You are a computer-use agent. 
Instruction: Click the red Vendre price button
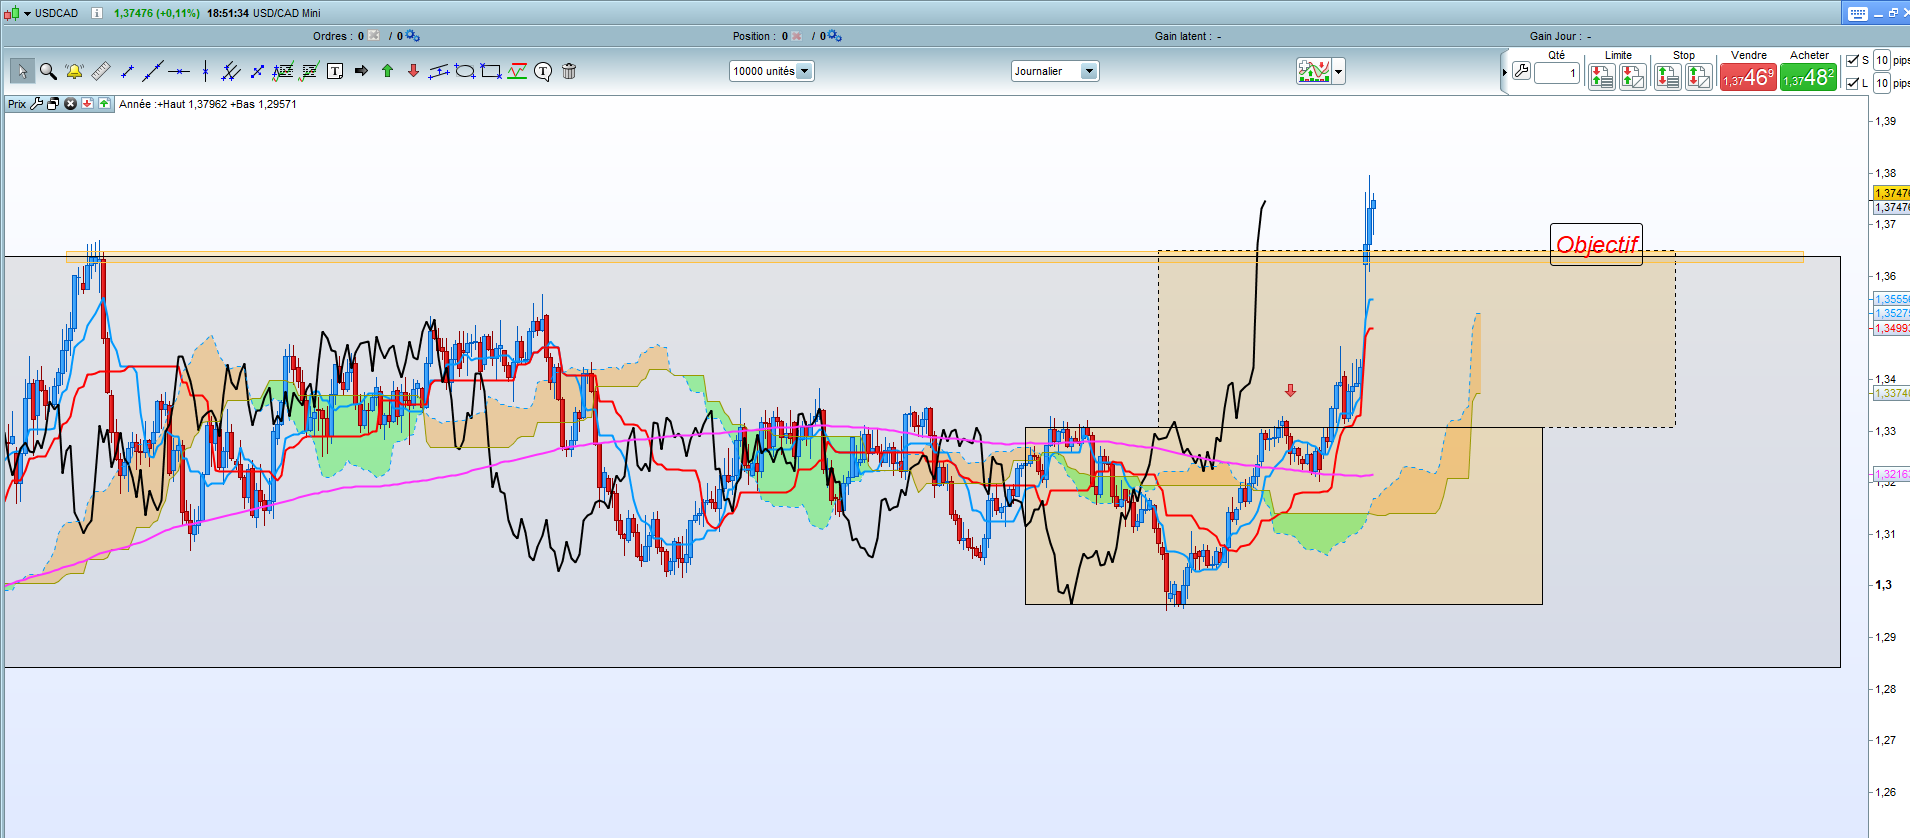[x=1748, y=77]
